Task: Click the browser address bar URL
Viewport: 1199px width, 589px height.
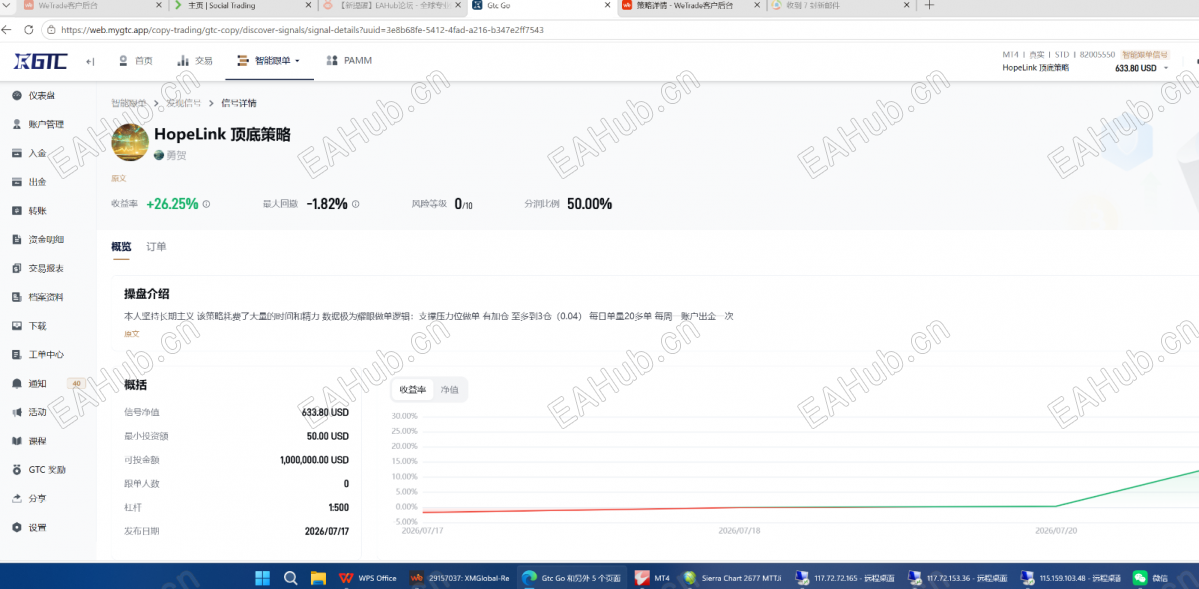Action: [x=302, y=30]
